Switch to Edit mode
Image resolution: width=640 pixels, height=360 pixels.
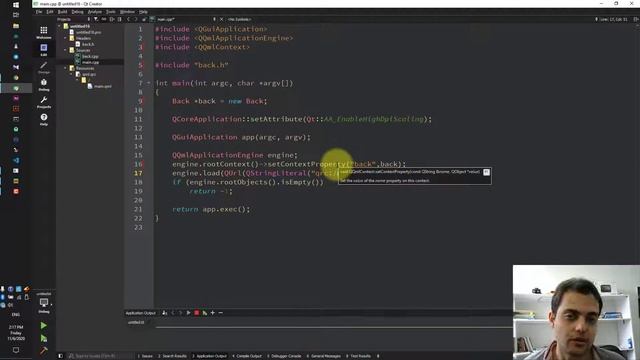pos(44,50)
